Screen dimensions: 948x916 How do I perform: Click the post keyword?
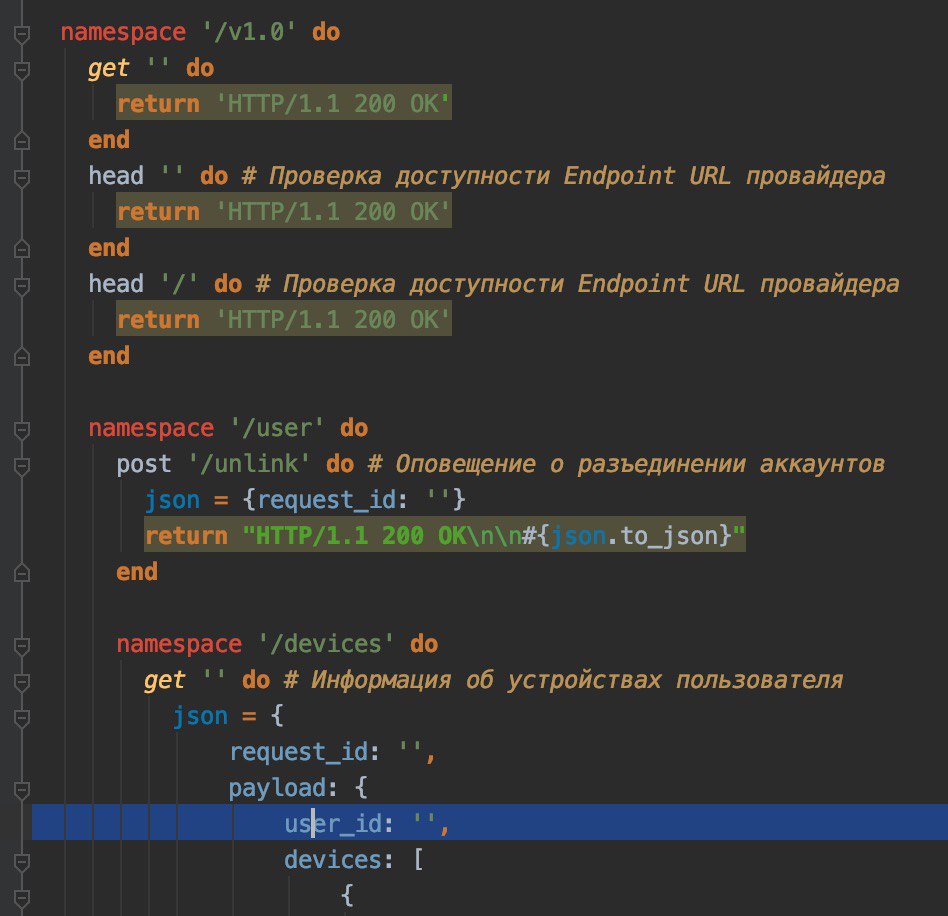[x=144, y=464]
